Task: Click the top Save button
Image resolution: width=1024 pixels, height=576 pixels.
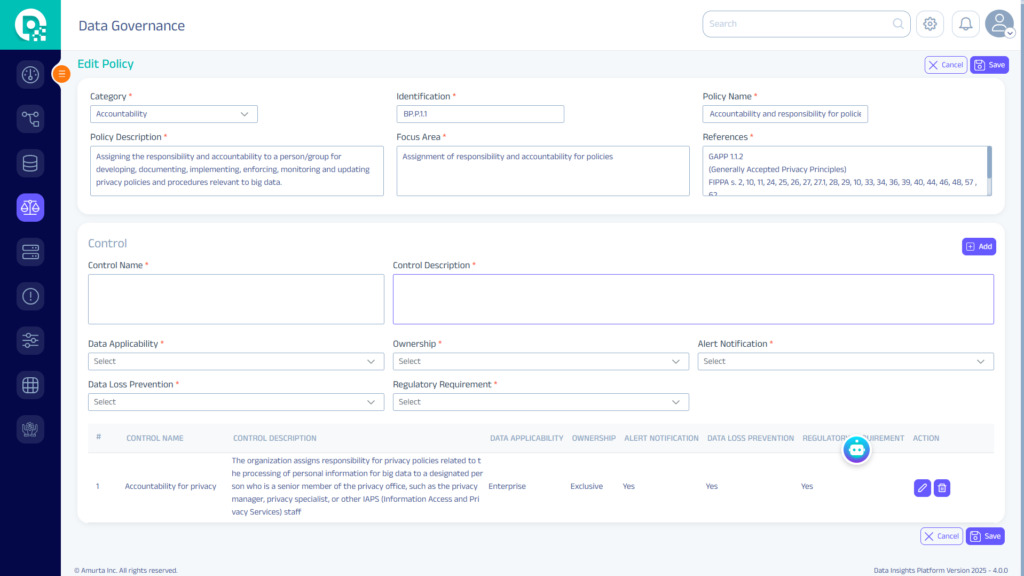Action: 989,65
